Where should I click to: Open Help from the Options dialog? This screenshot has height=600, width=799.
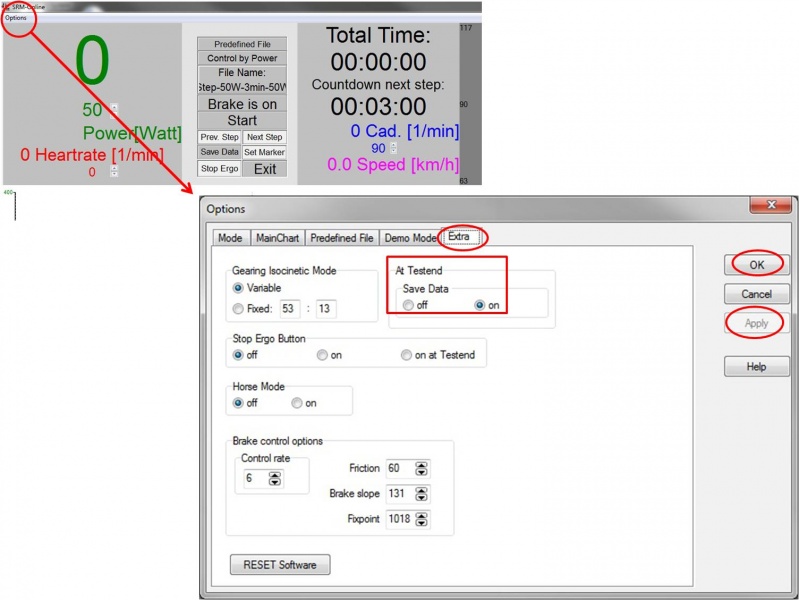756,367
